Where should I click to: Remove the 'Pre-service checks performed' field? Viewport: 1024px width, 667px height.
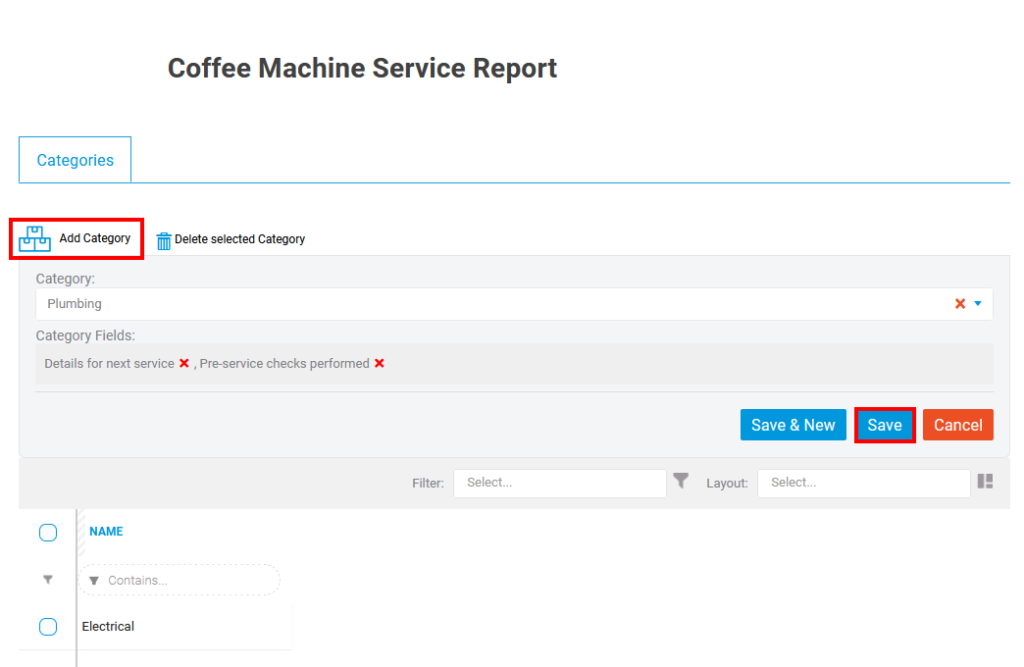pos(378,363)
